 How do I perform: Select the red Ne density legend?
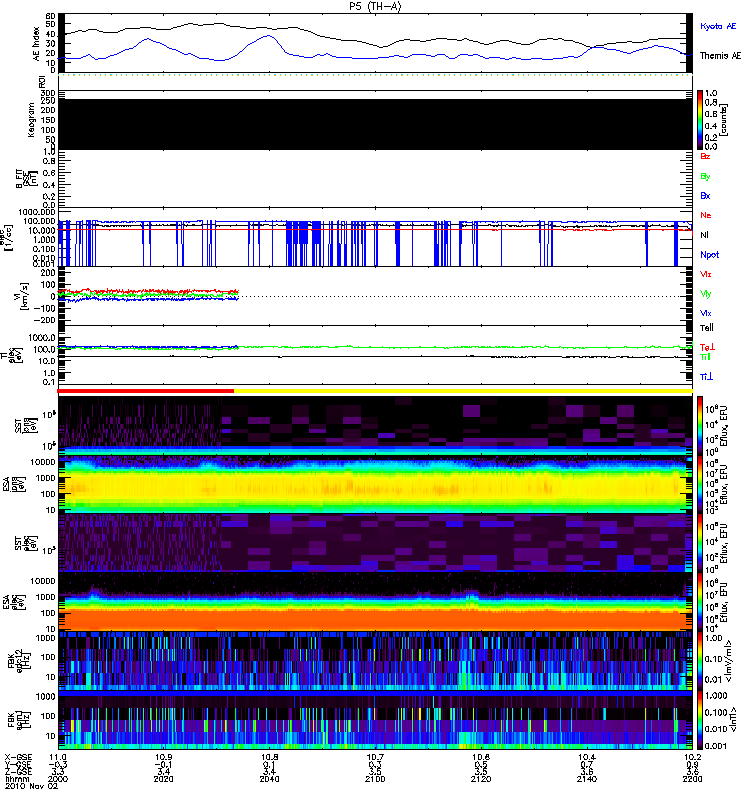click(x=705, y=215)
